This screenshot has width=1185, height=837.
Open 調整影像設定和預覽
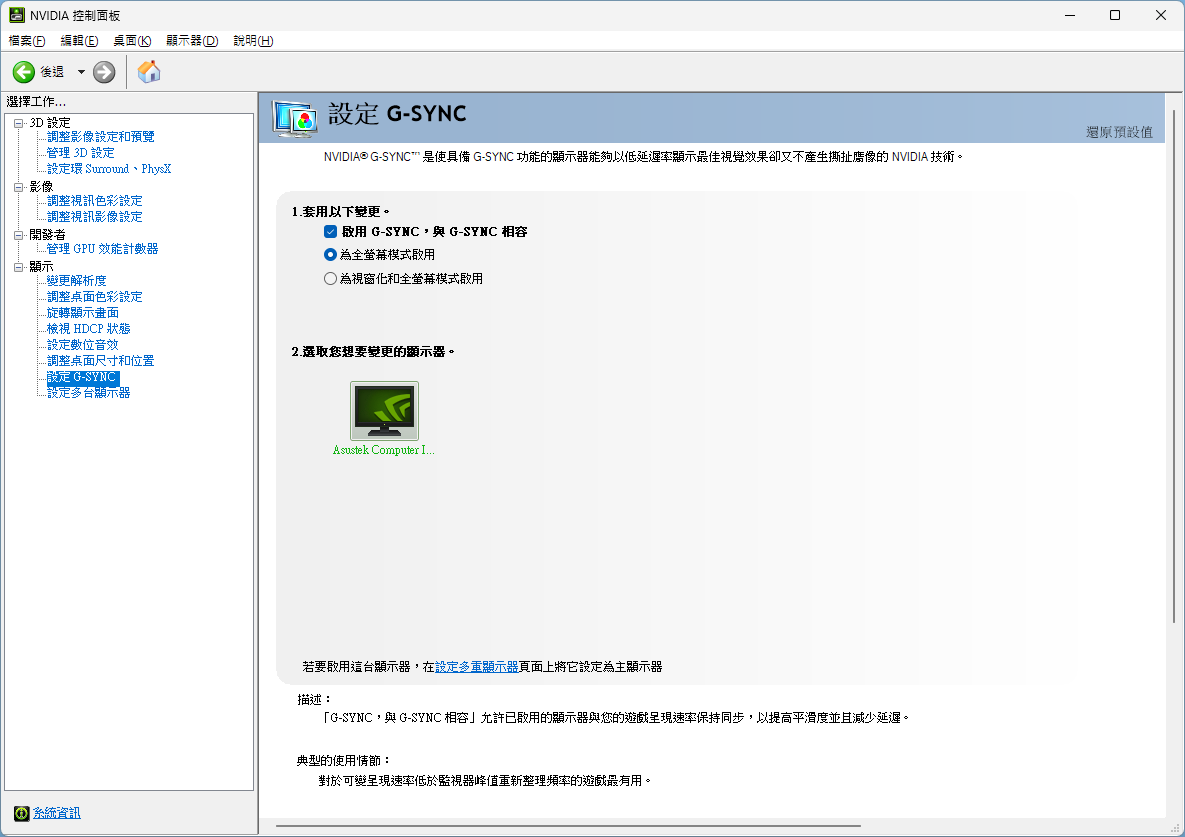(x=101, y=137)
